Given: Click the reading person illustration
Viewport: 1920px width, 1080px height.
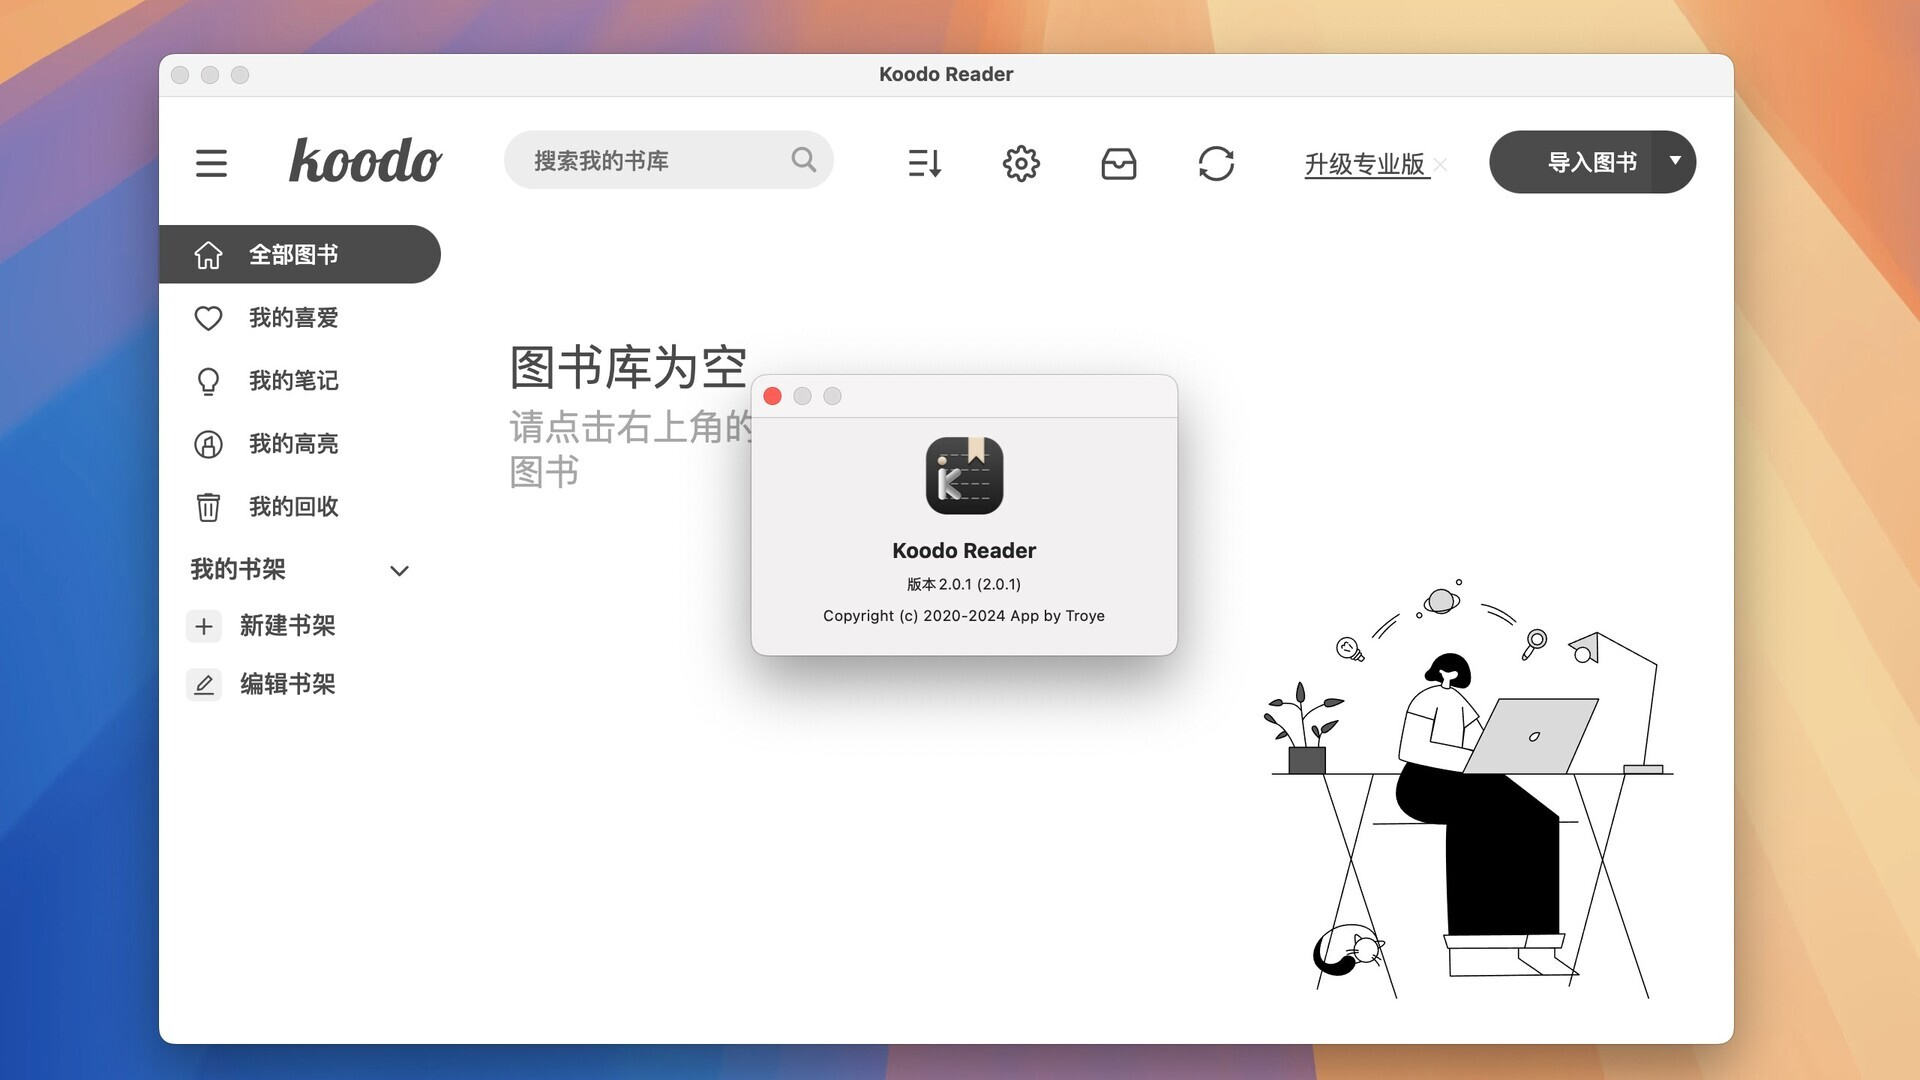Looking at the screenshot, I should click(1468, 790).
